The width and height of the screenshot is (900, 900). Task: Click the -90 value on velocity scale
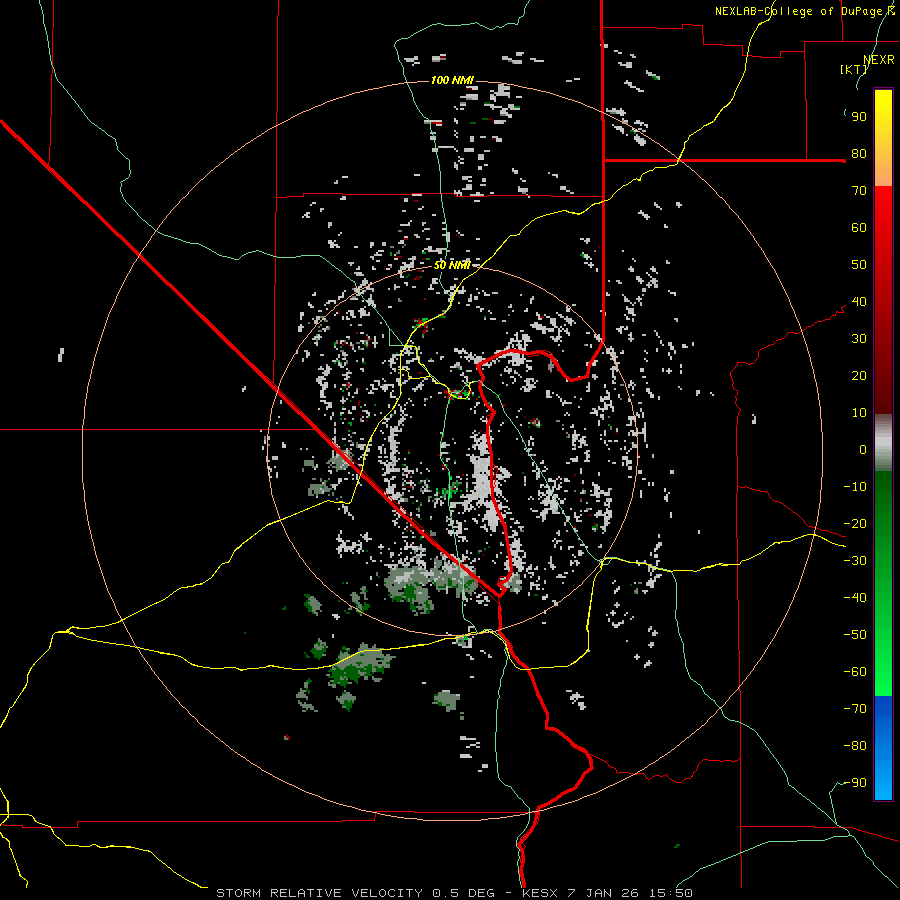point(855,783)
